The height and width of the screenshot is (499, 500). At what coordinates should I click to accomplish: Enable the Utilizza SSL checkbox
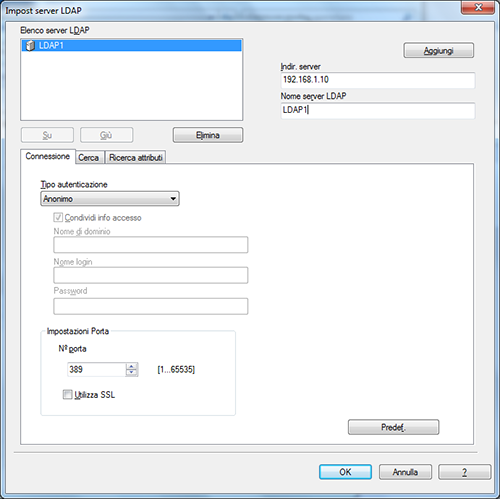(x=67, y=395)
